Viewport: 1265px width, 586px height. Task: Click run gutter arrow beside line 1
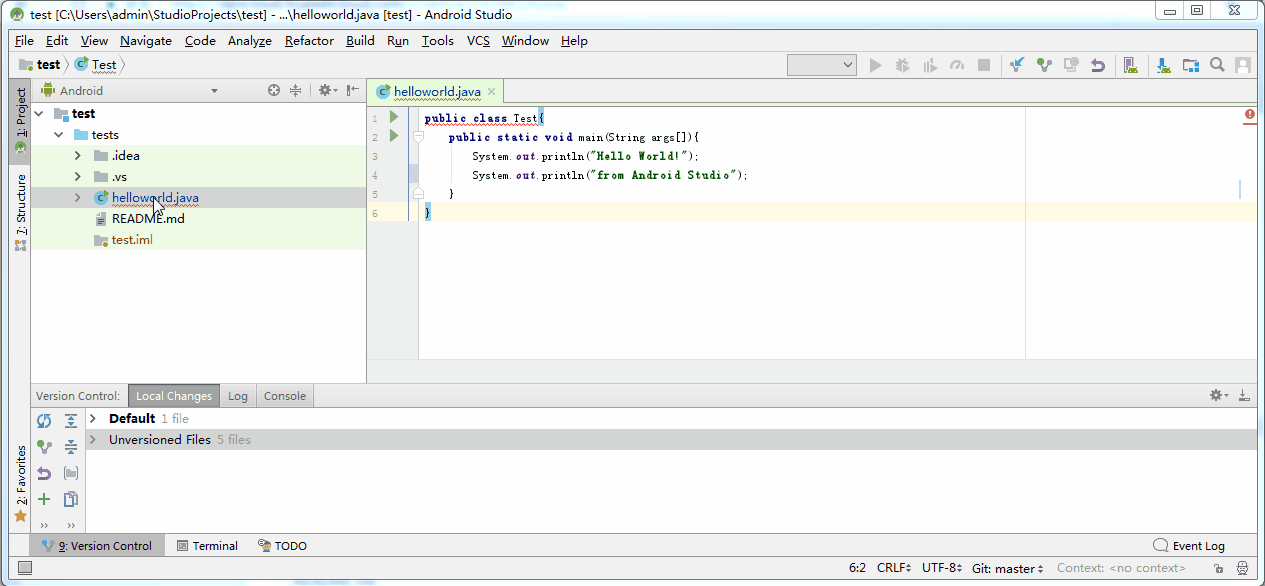pos(394,117)
